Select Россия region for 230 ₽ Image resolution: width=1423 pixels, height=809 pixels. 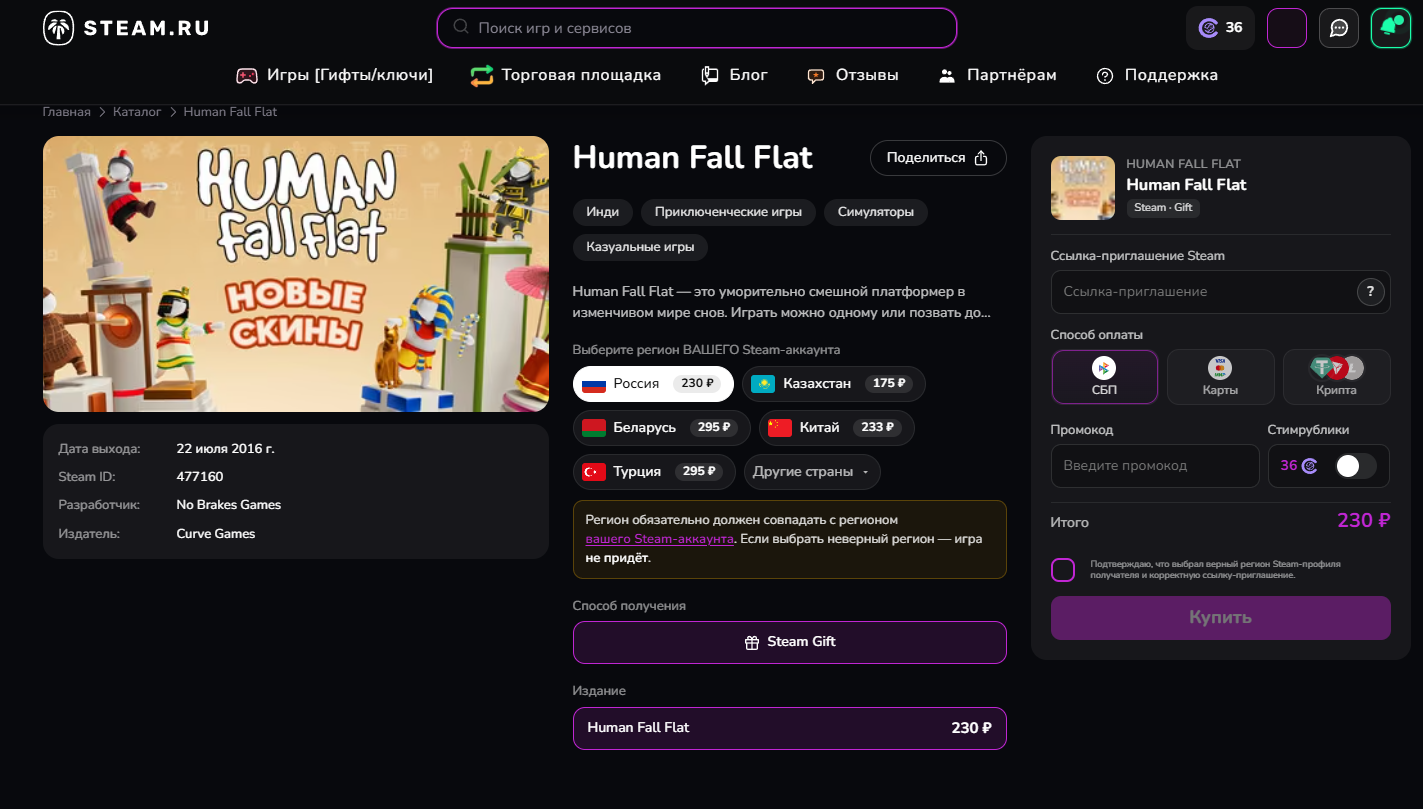pos(653,384)
